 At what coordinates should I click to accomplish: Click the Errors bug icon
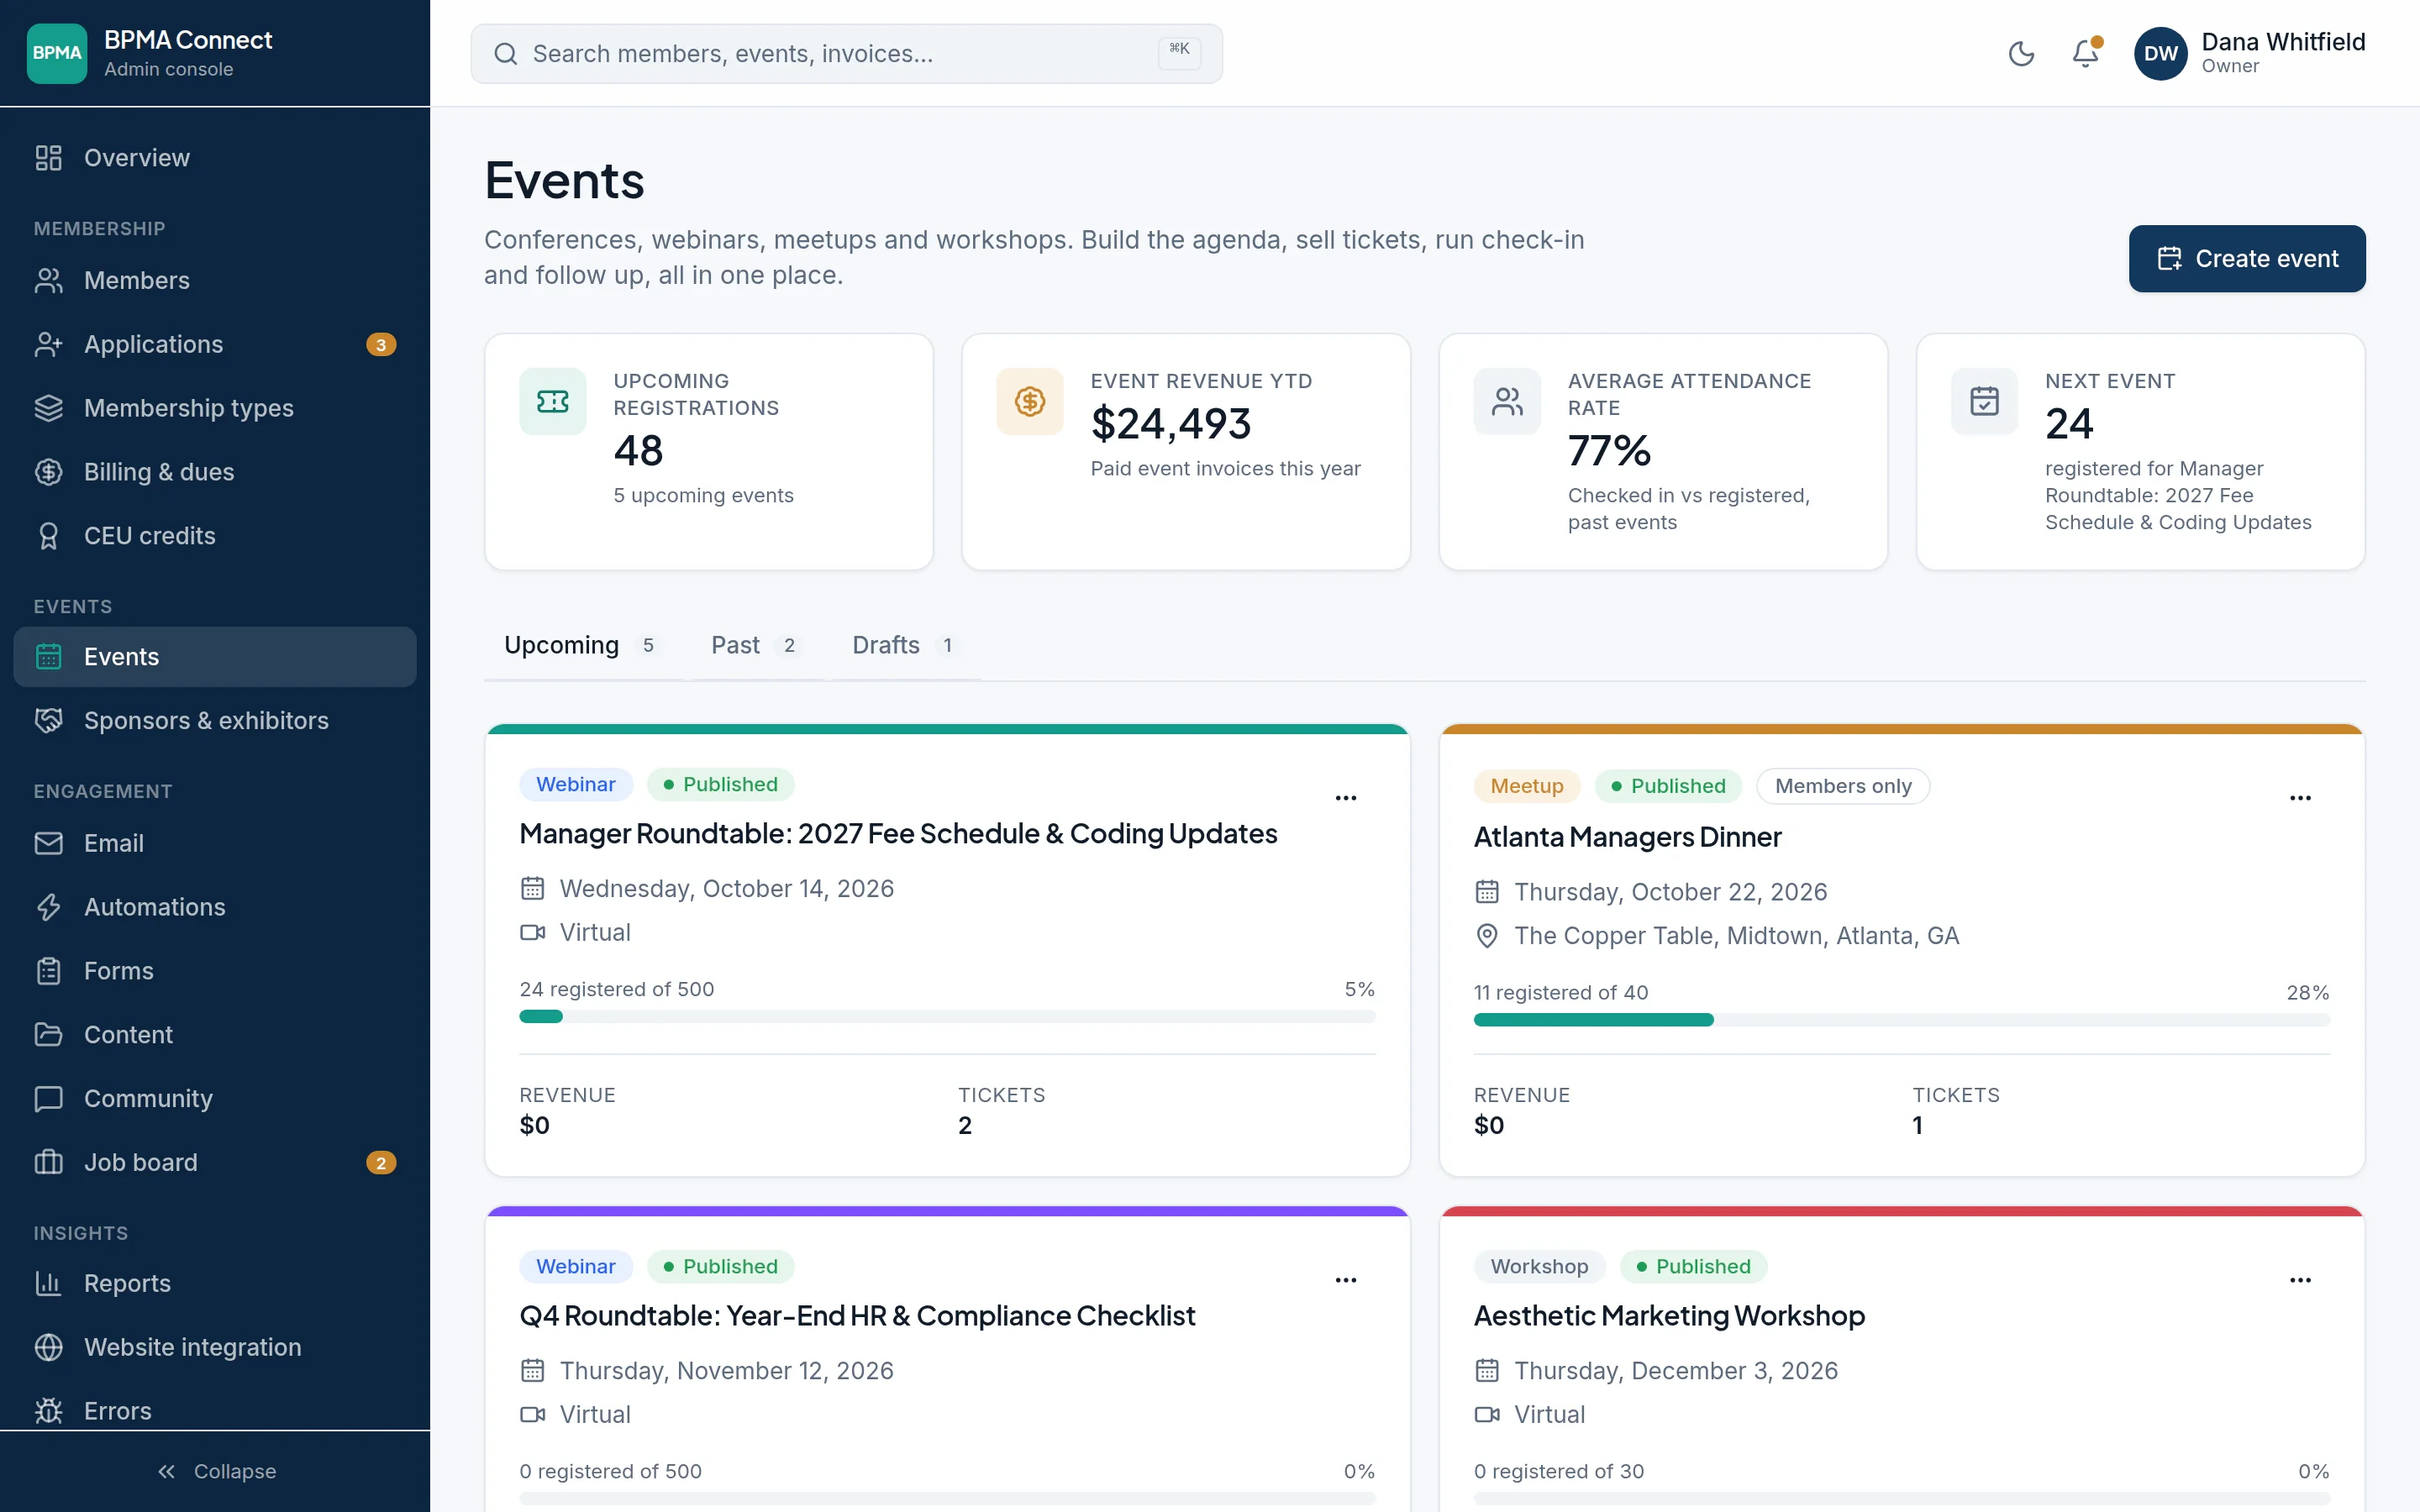tap(49, 1412)
